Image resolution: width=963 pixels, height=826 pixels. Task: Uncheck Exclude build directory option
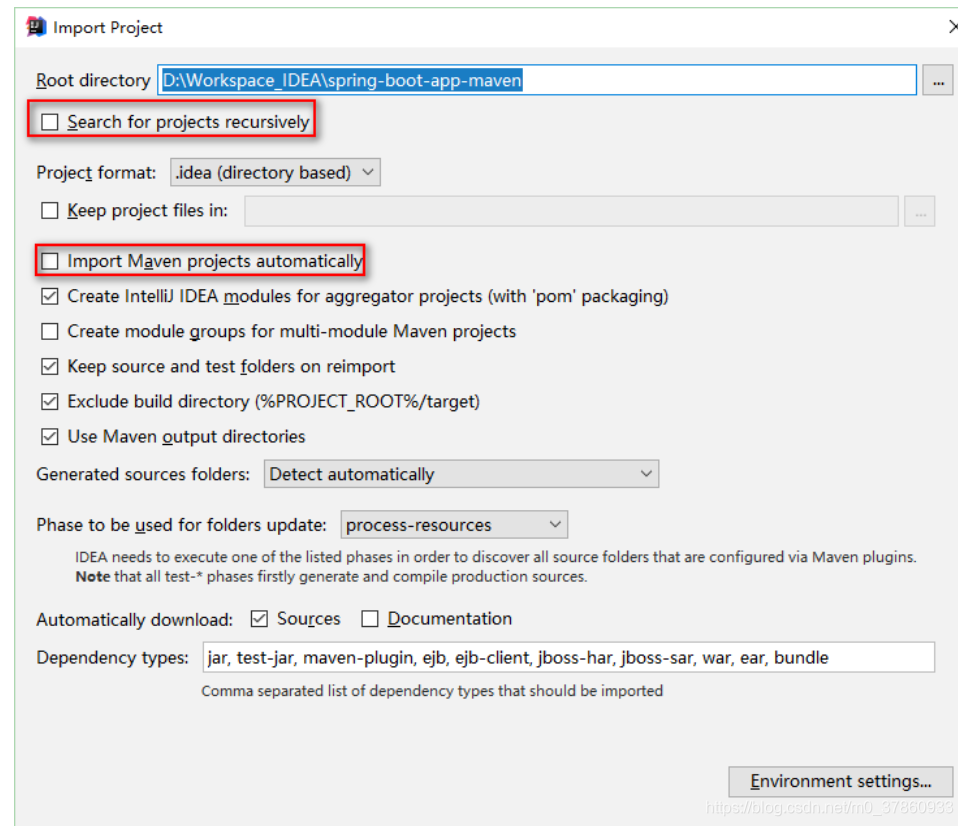[50, 402]
